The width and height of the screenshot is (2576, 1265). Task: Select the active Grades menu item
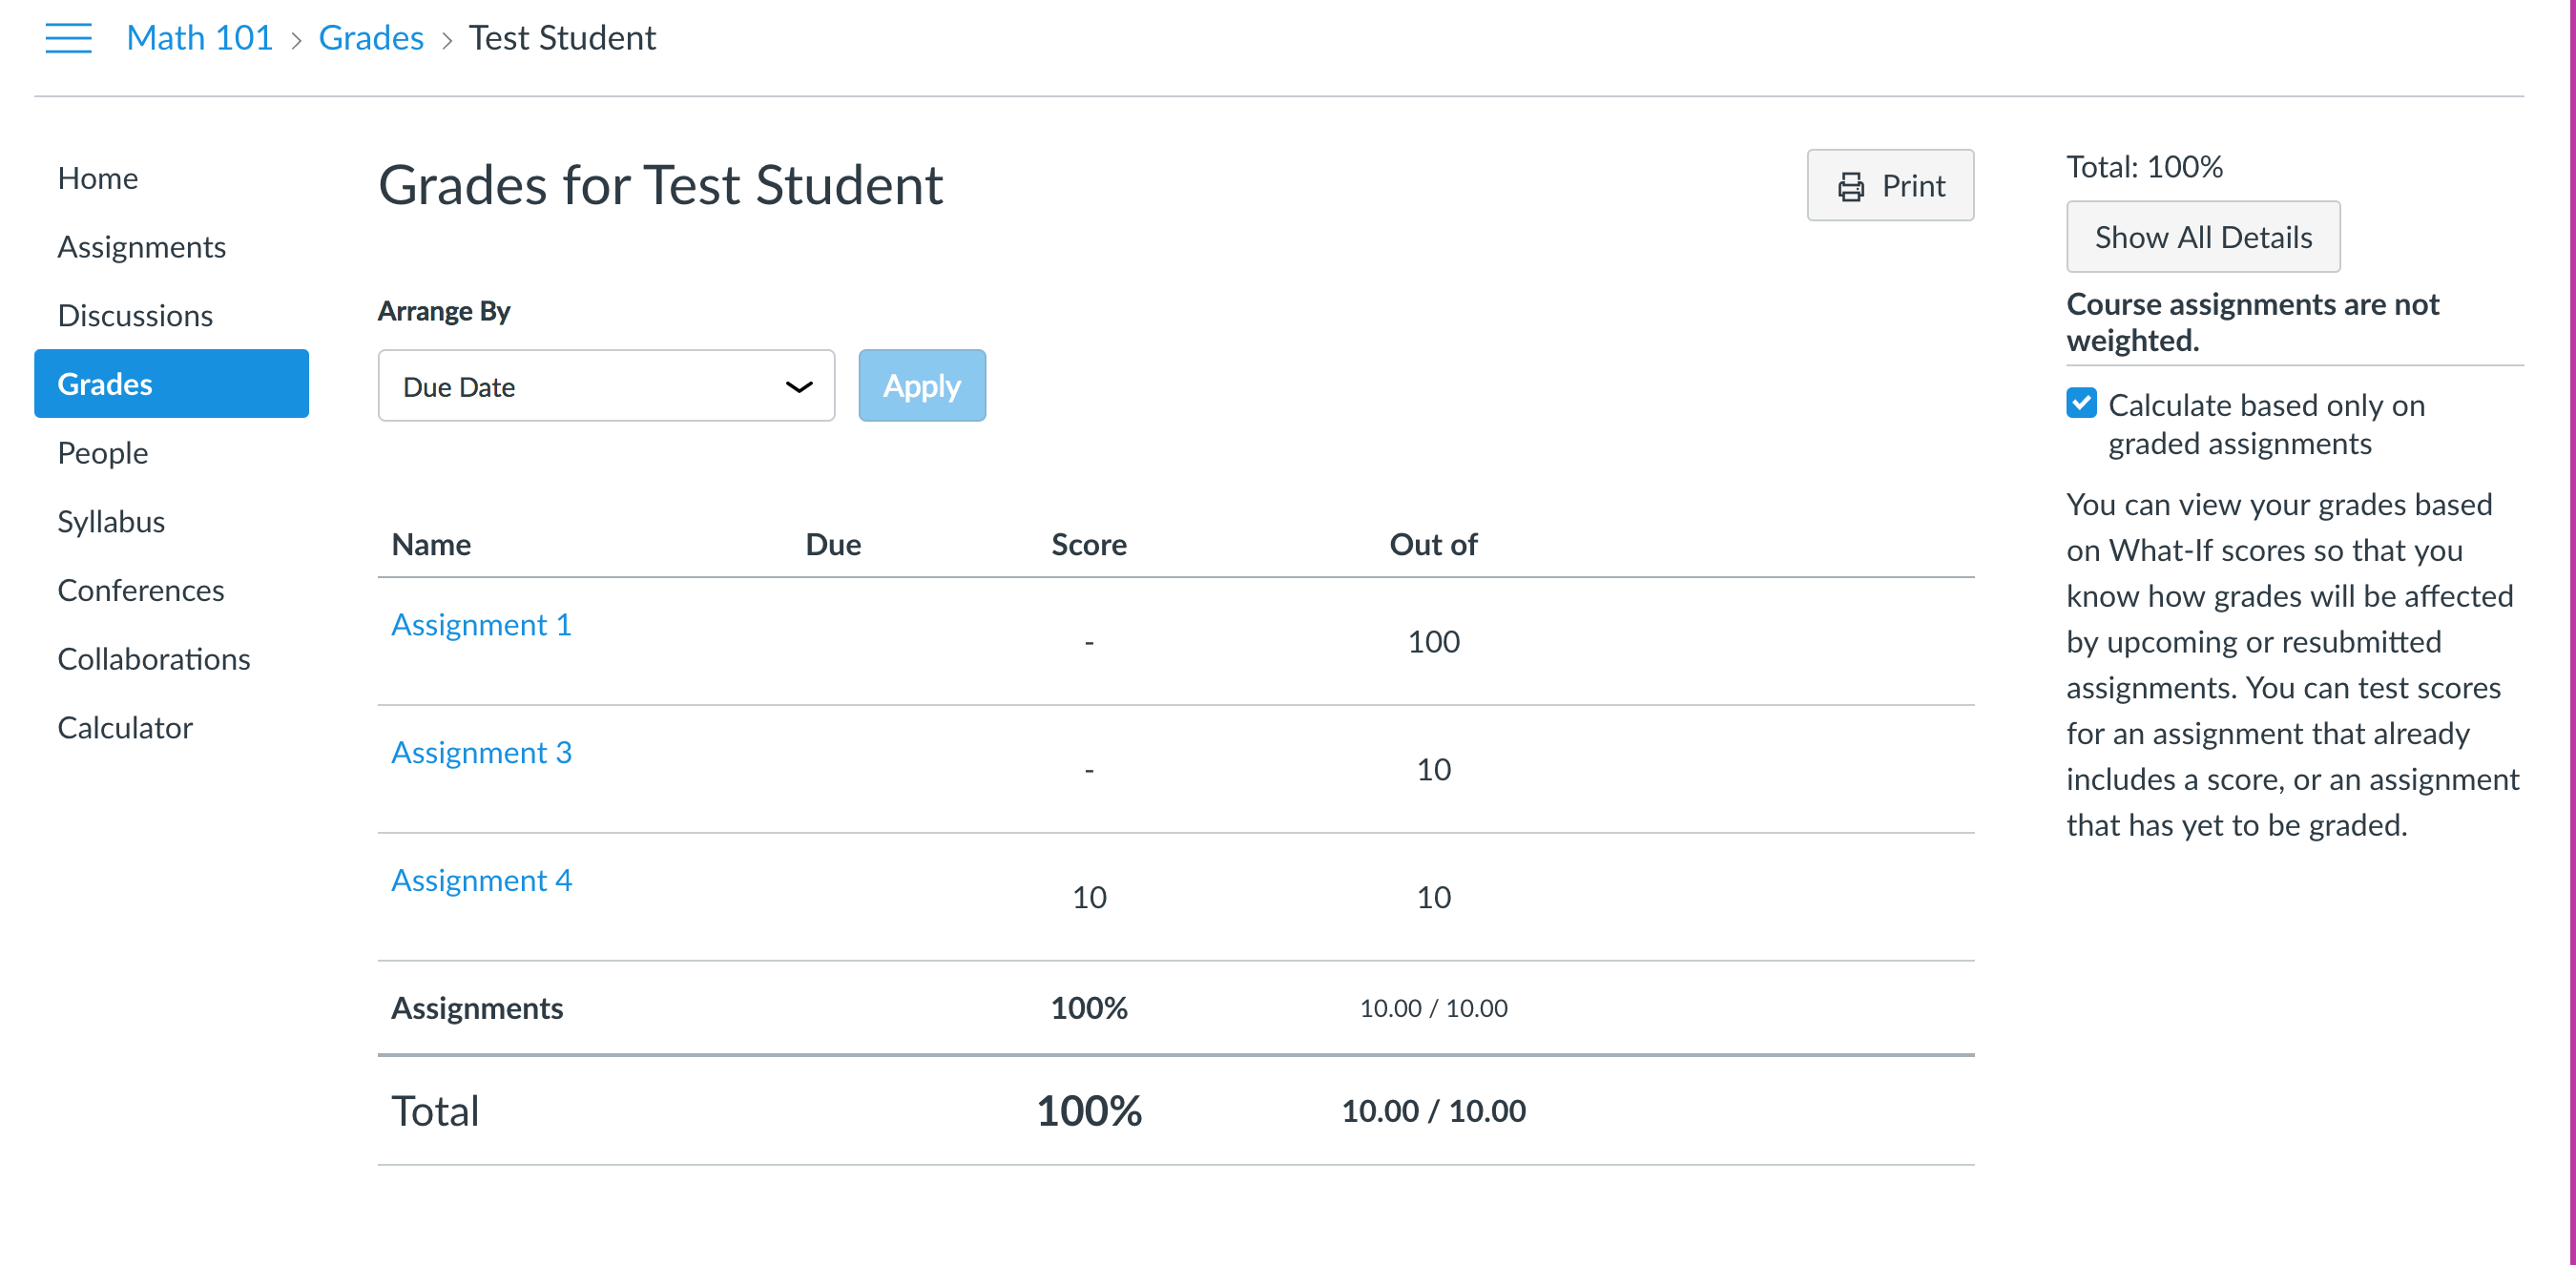click(x=171, y=384)
